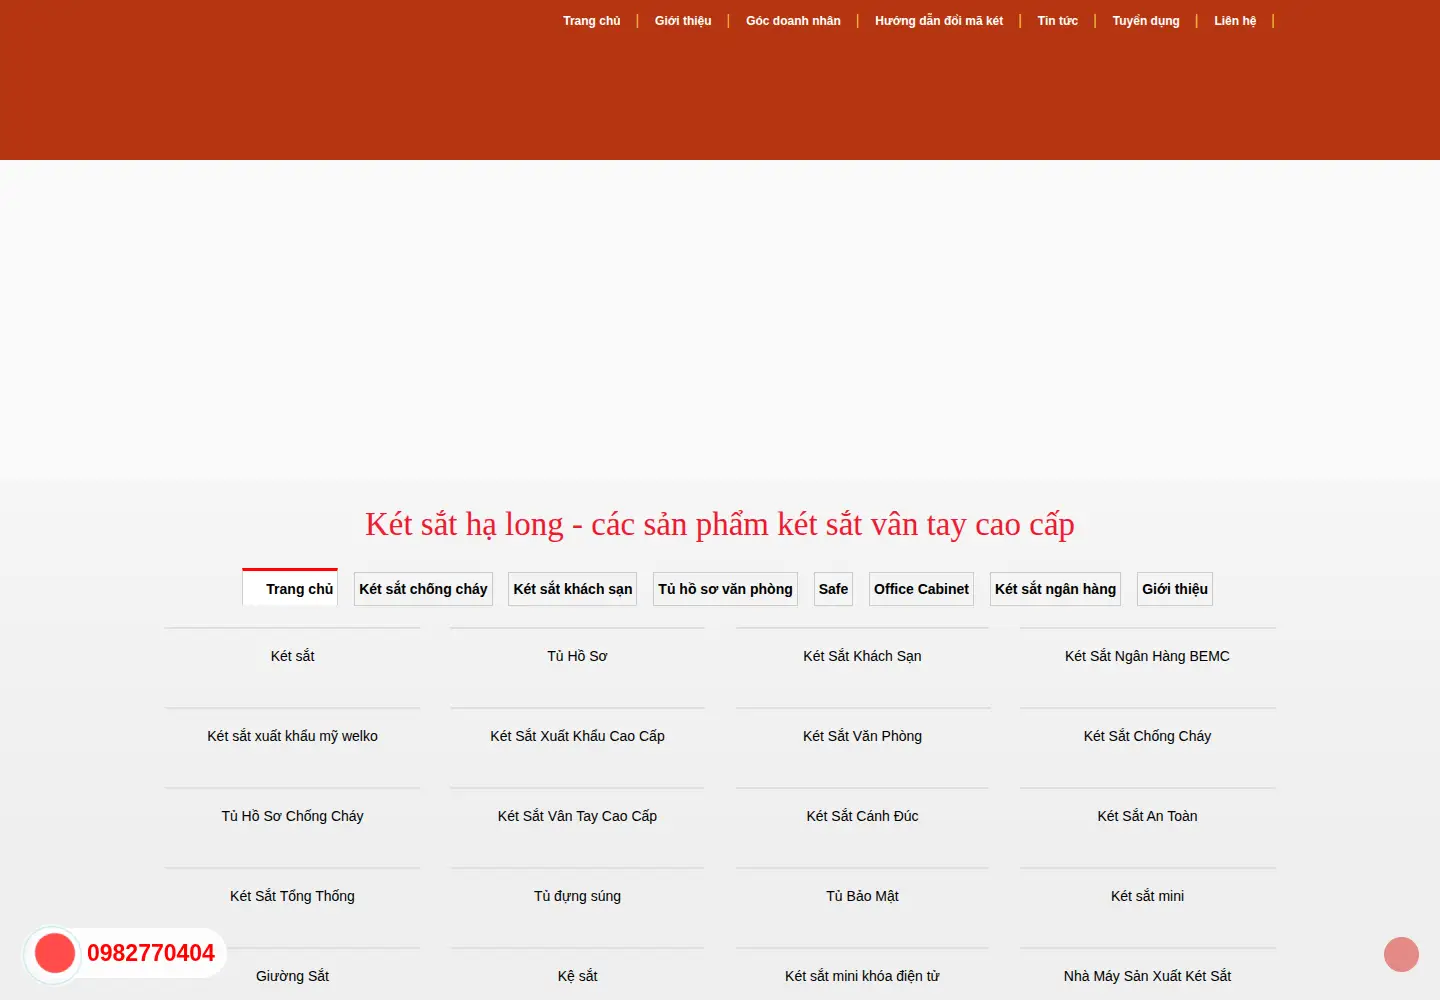Open Két Sắt Xuất Khẩu Cao Cấp
1440x1000 pixels.
577,736
